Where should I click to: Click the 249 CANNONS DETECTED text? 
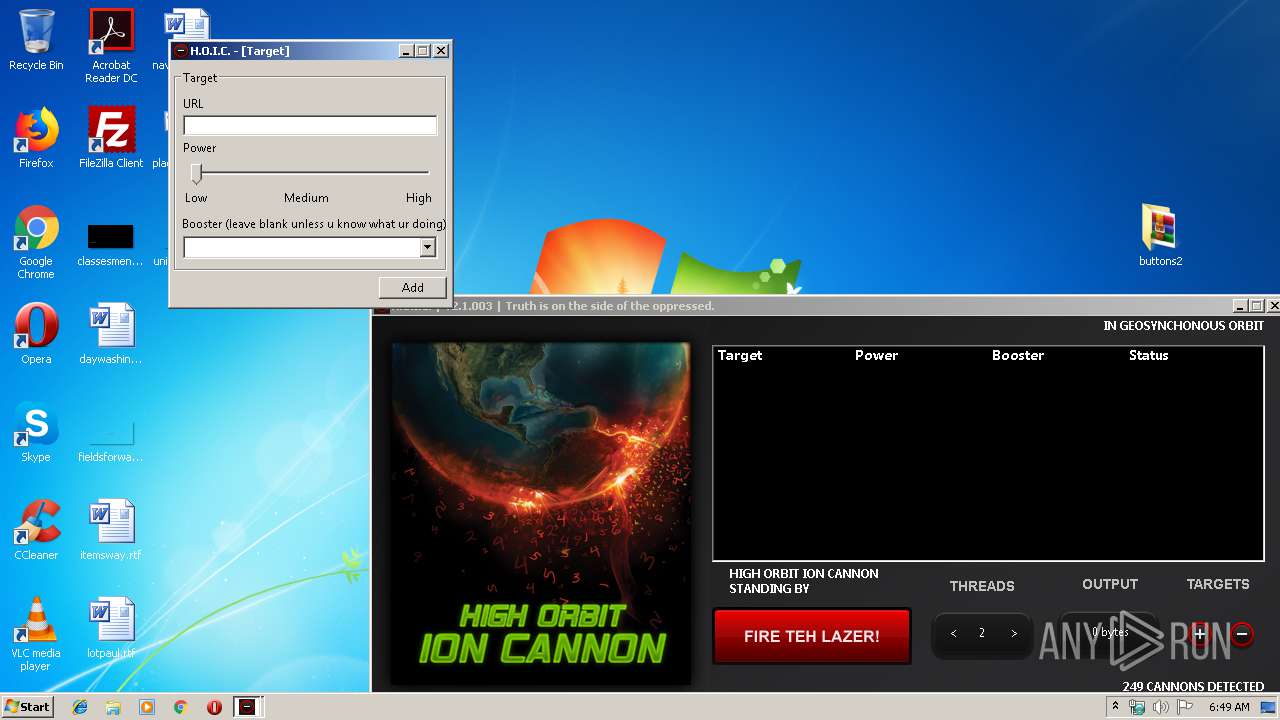1193,686
